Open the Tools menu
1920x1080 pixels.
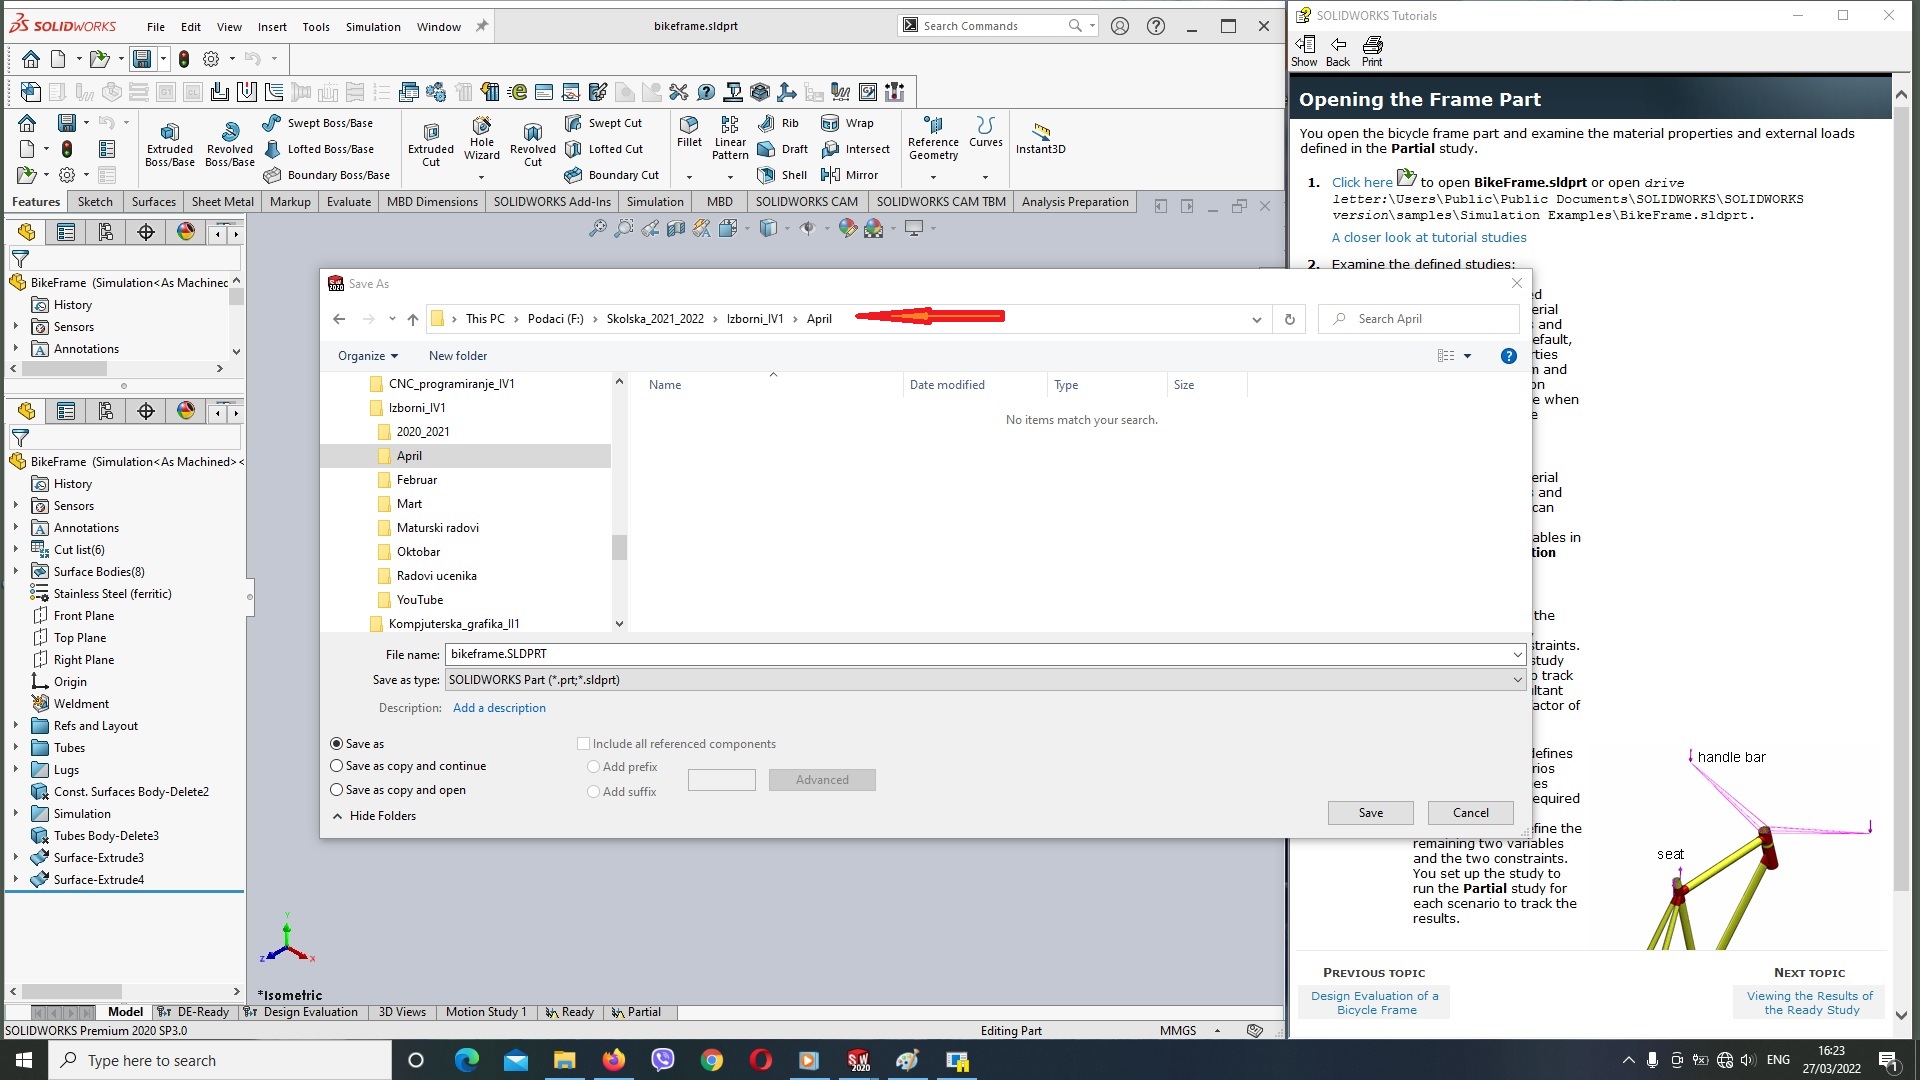coord(316,27)
